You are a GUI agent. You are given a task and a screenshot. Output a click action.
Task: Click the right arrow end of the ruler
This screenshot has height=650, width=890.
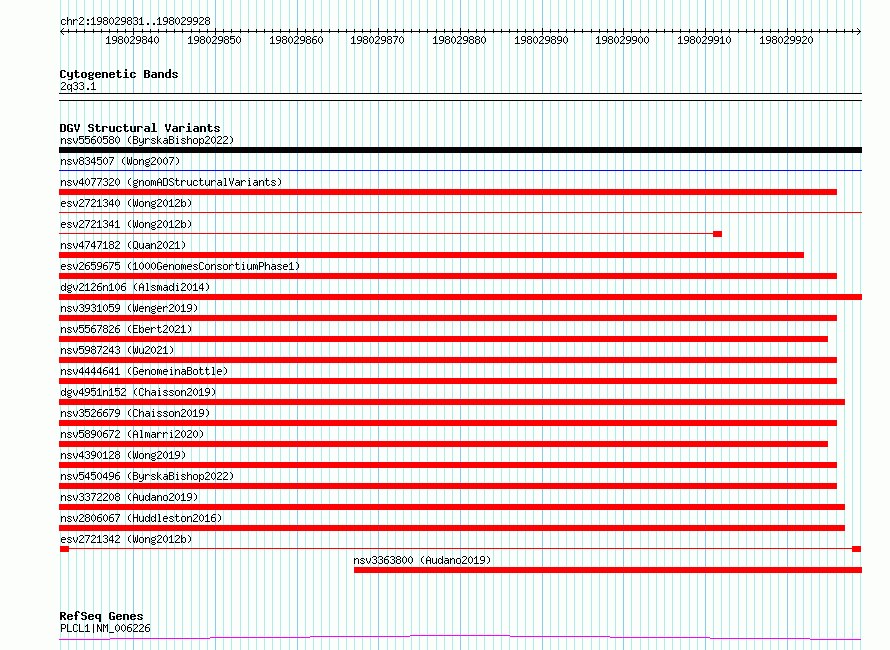click(859, 32)
